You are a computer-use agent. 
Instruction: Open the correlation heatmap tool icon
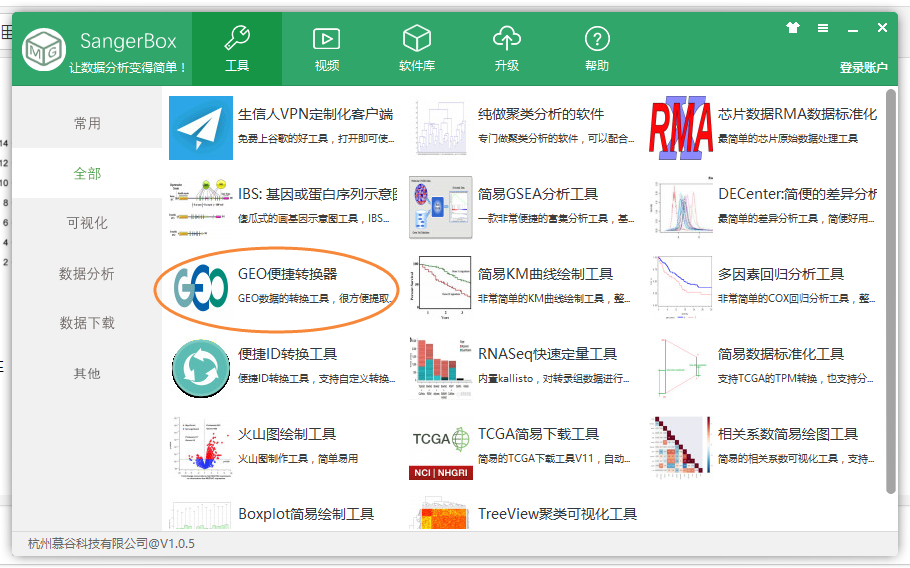pyautogui.click(x=681, y=447)
